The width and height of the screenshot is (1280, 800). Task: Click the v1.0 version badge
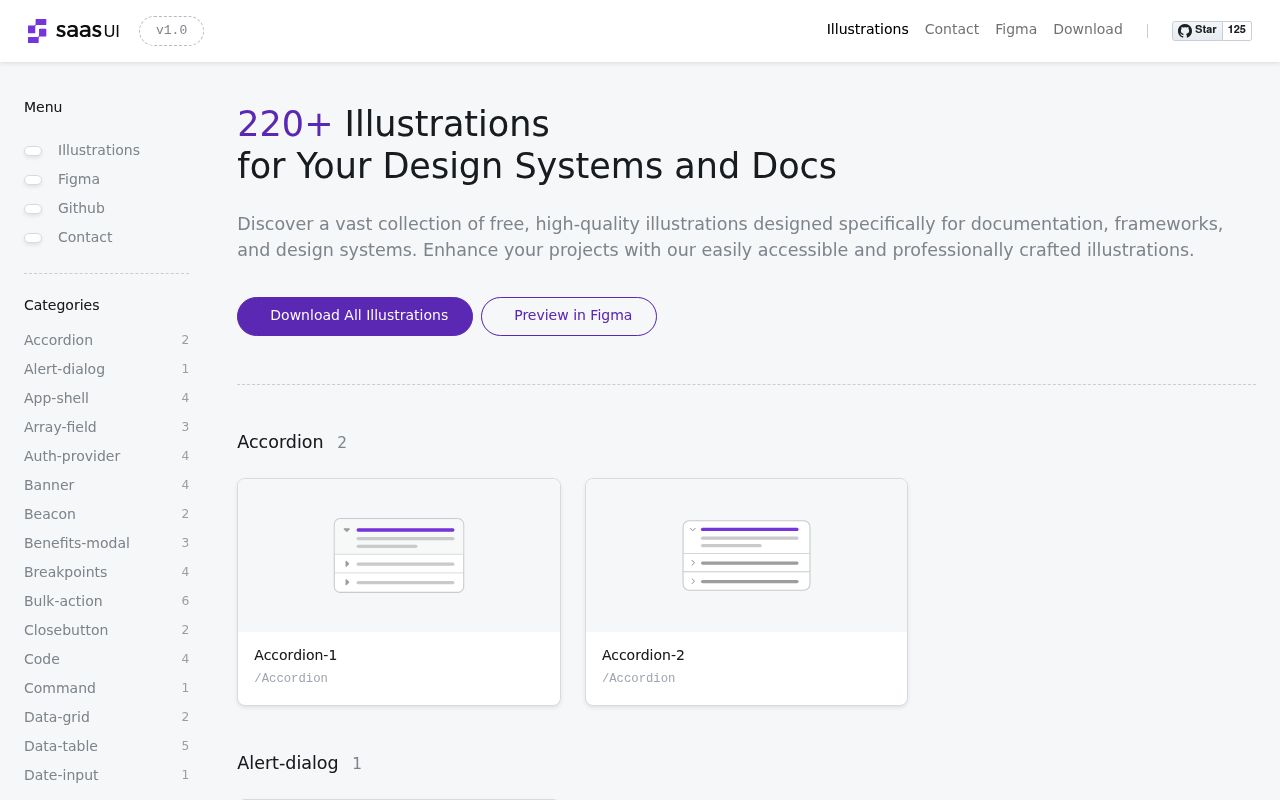click(171, 31)
